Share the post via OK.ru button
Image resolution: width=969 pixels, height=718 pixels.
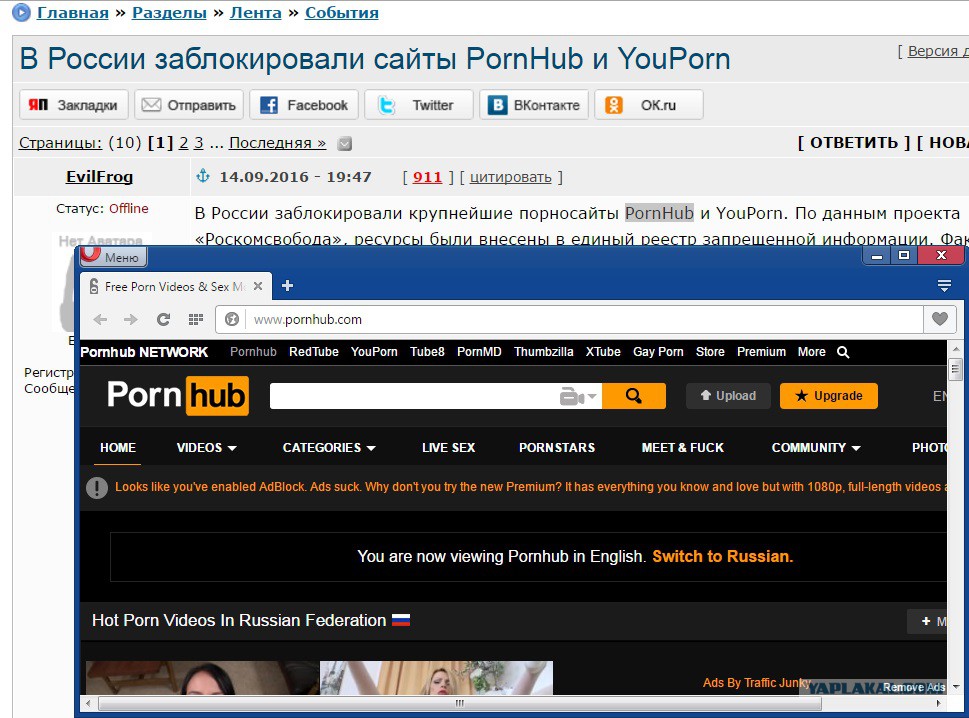[x=649, y=104]
